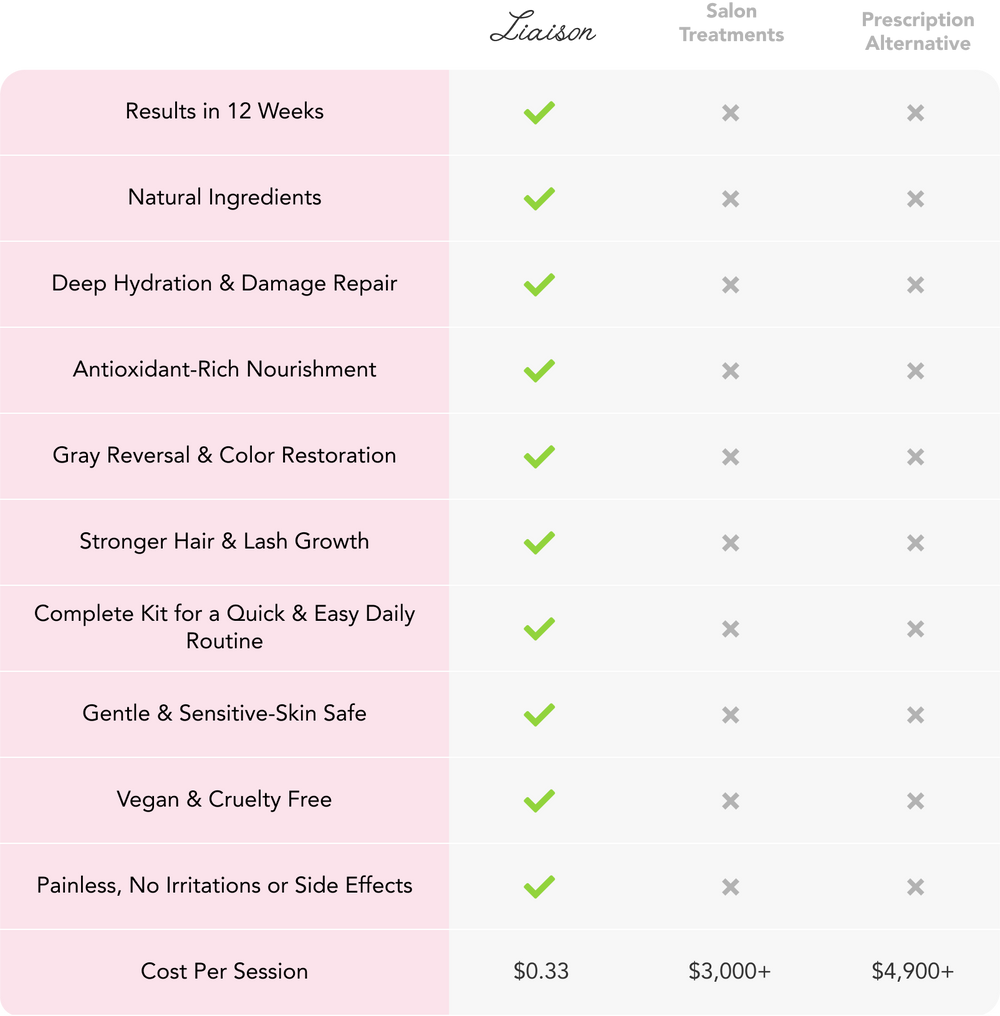
Task: Click Salon X for Stronger Hair & Lash Growth
Action: click(731, 543)
